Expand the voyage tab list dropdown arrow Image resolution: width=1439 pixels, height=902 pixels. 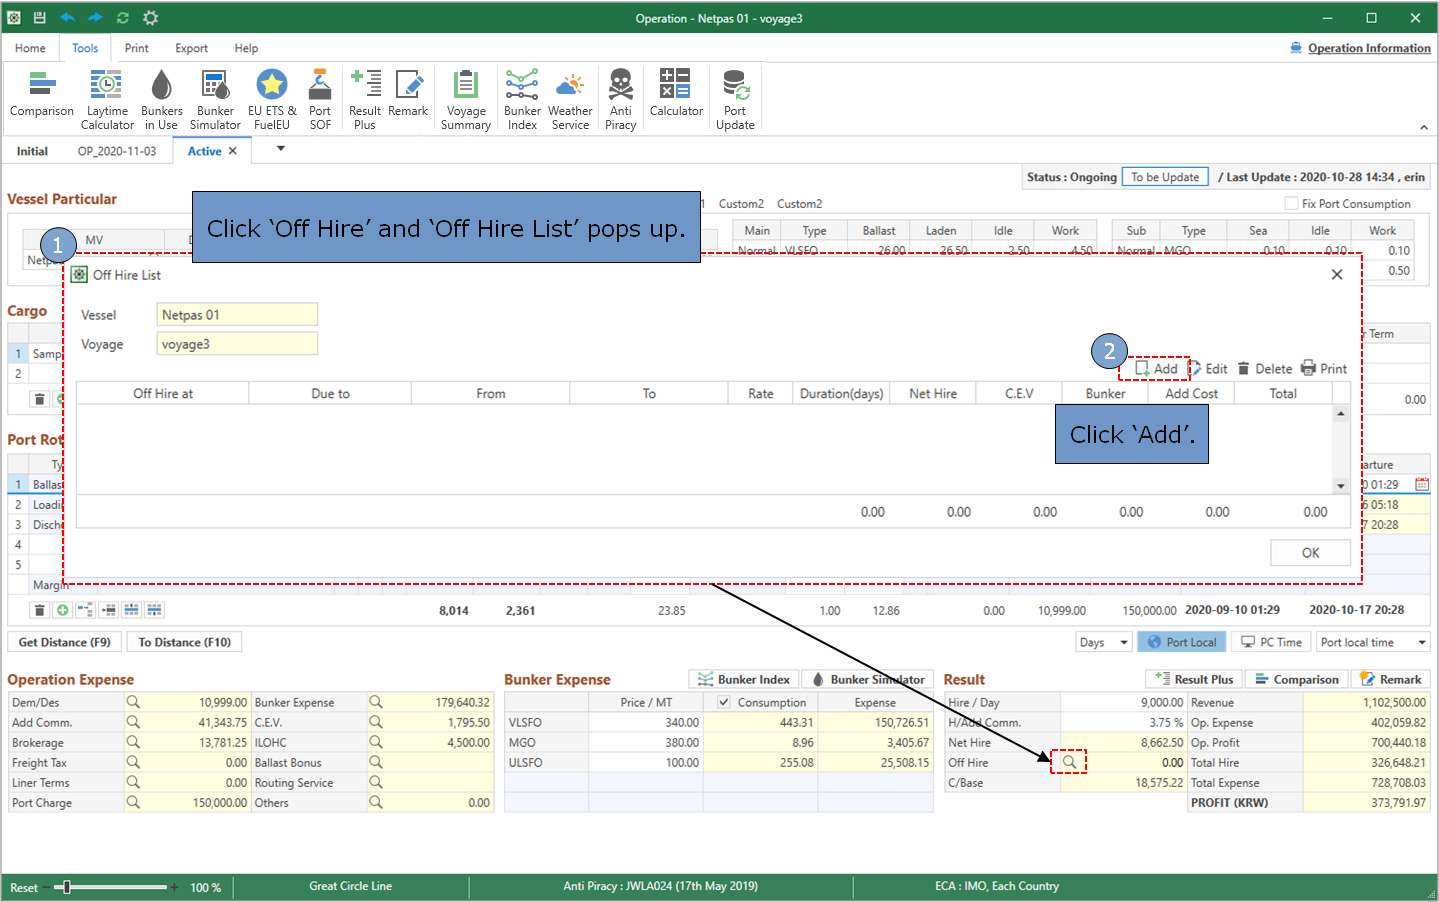click(x=281, y=149)
